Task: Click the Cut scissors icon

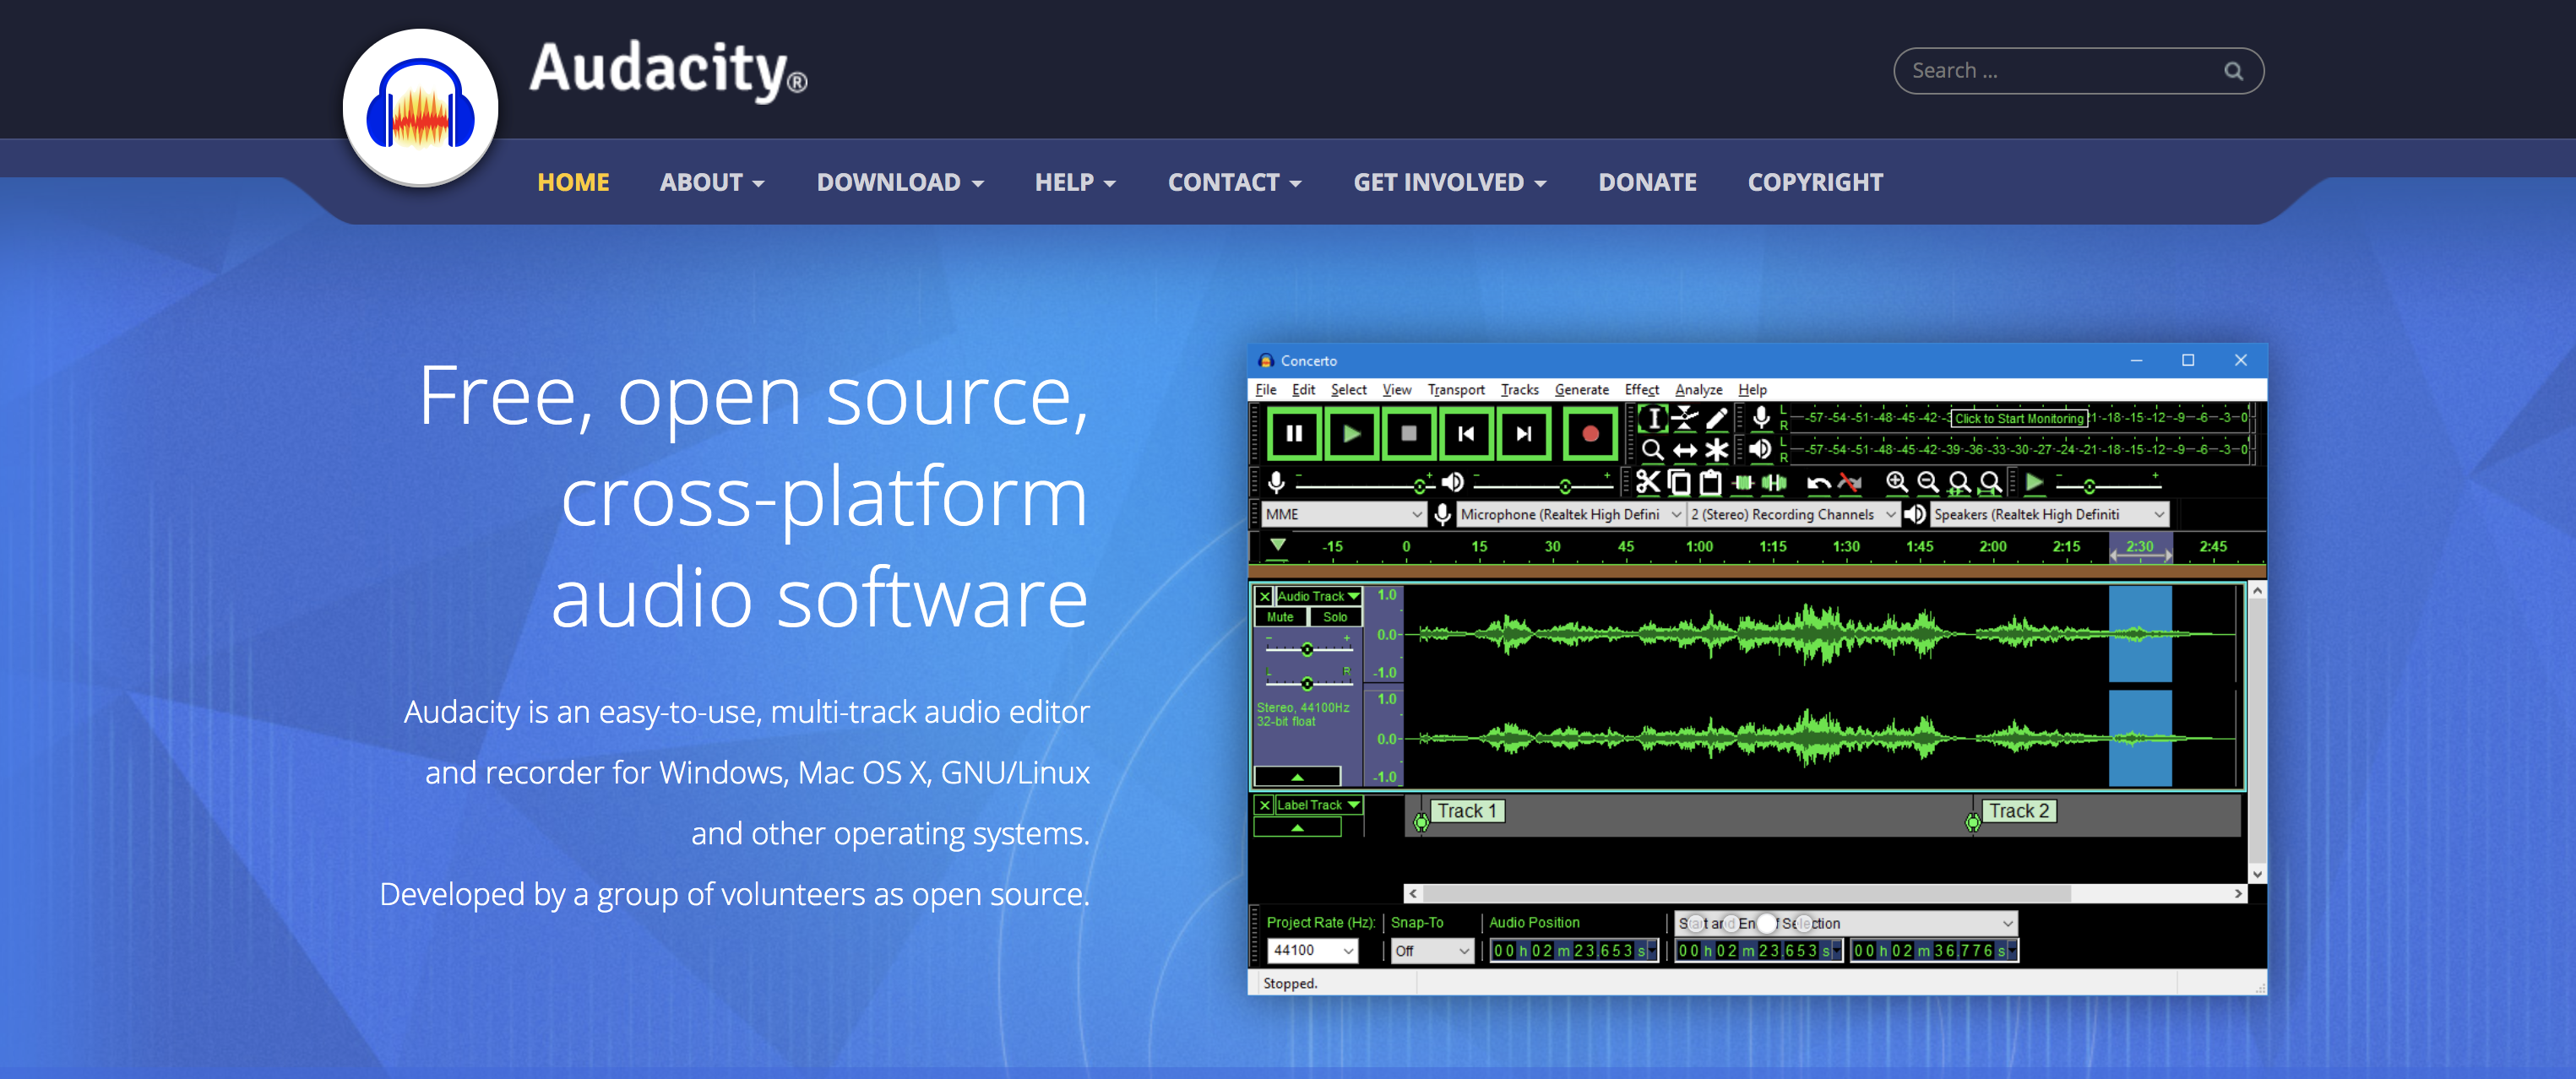Action: pos(1647,483)
